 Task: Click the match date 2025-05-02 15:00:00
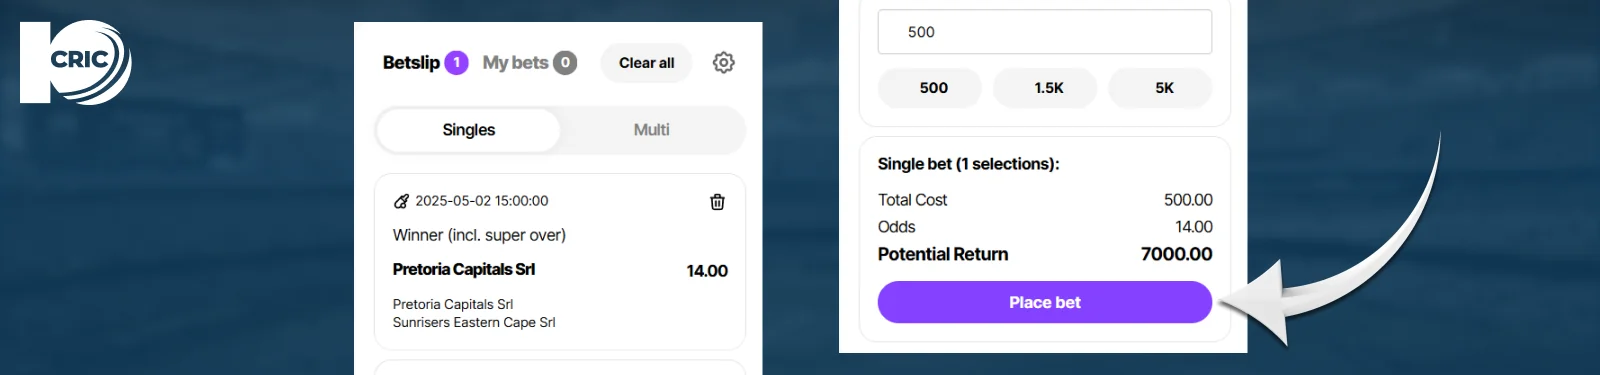pyautogui.click(x=482, y=201)
